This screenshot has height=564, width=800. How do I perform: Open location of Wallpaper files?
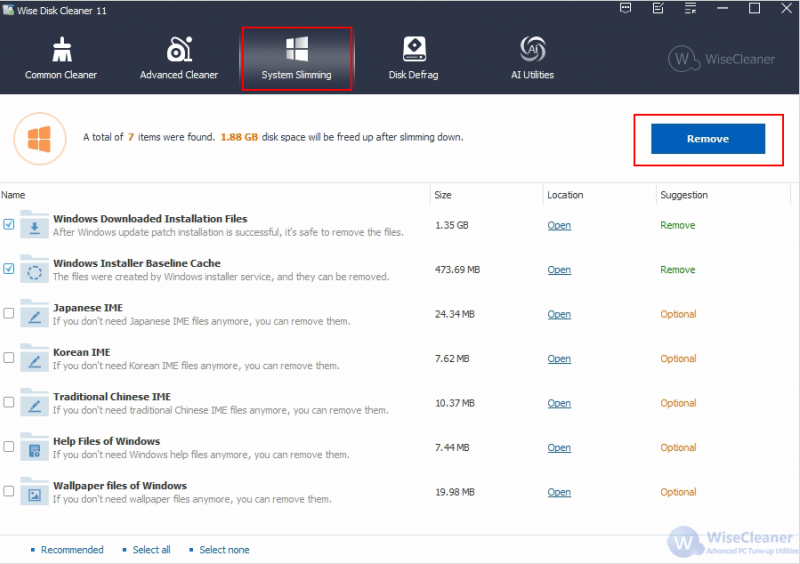click(x=559, y=492)
